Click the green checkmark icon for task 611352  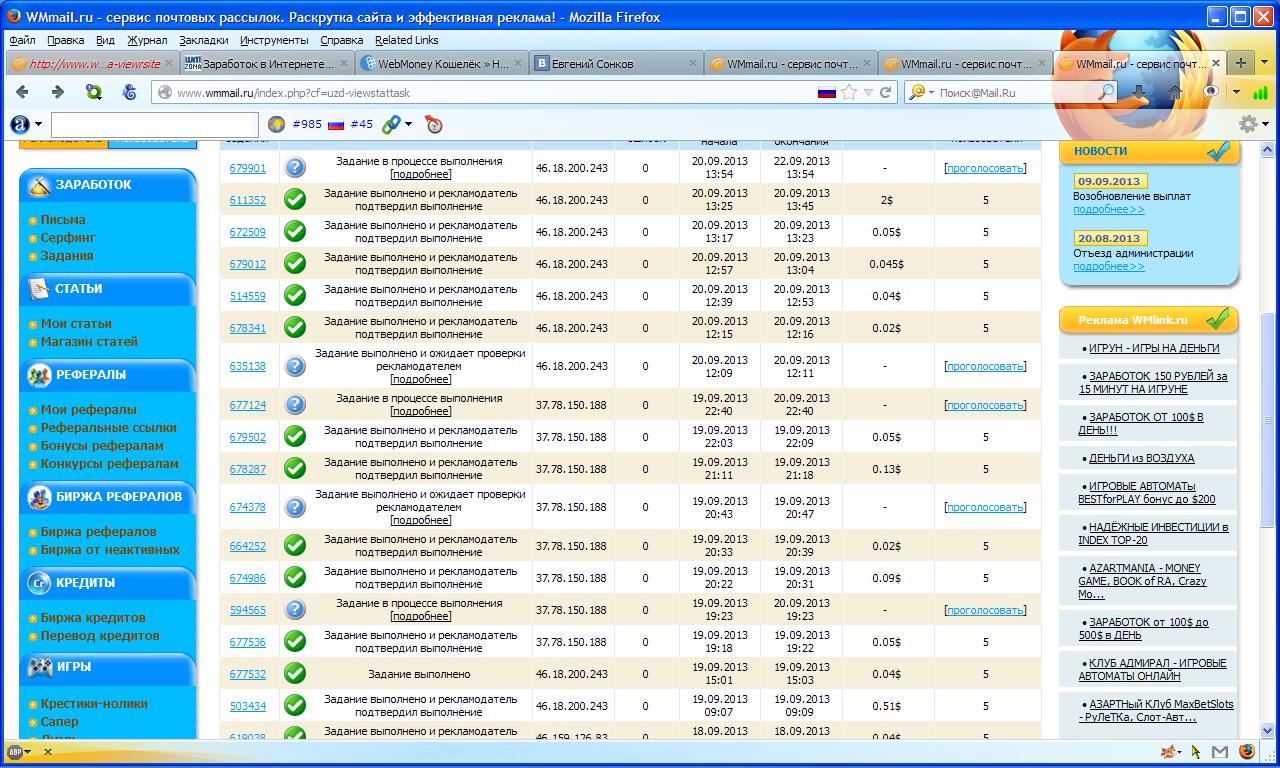(294, 200)
